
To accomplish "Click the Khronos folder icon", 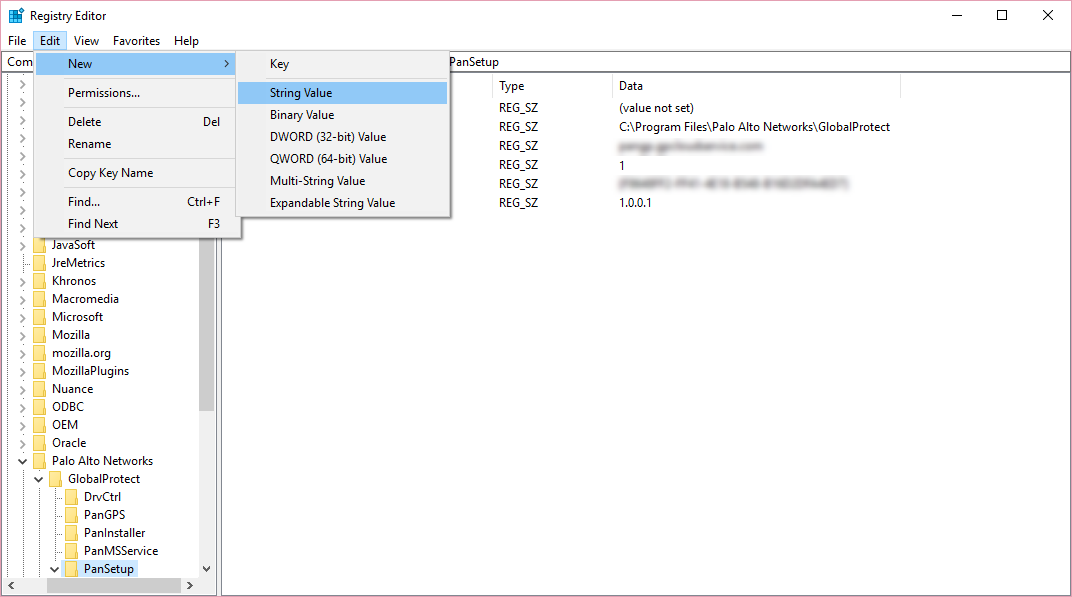I will coord(40,281).
